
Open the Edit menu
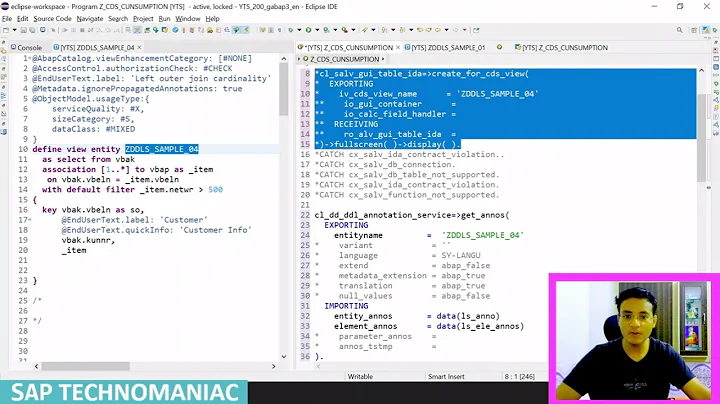pos(22,19)
